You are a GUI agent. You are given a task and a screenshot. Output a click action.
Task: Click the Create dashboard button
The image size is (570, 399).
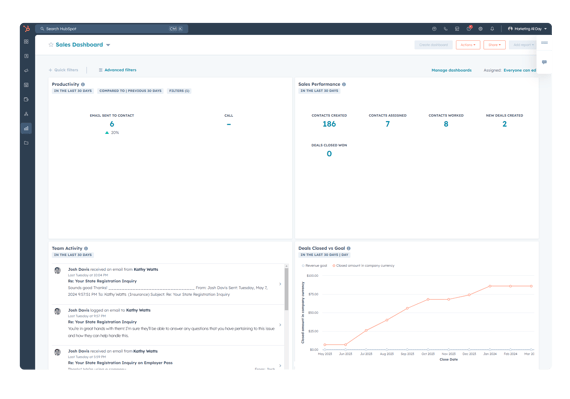[433, 45]
